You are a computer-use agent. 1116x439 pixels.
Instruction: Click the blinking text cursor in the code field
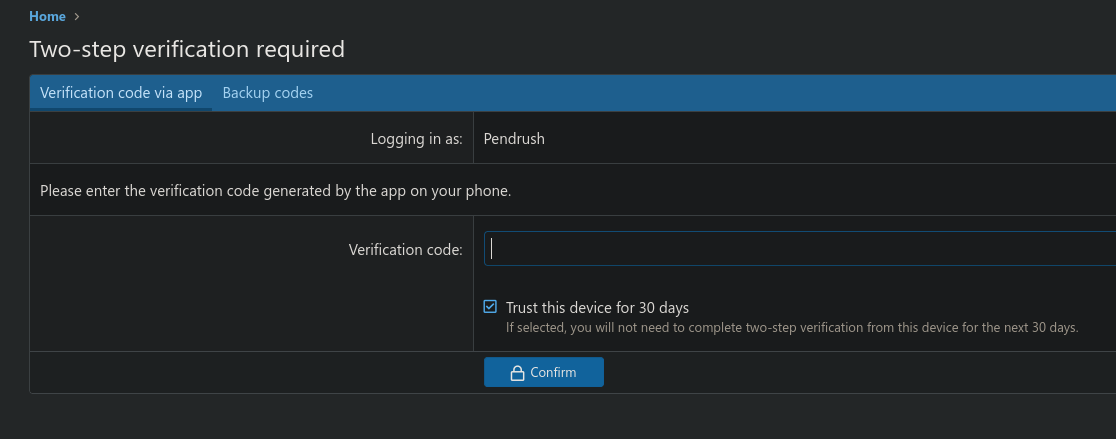tap(492, 249)
